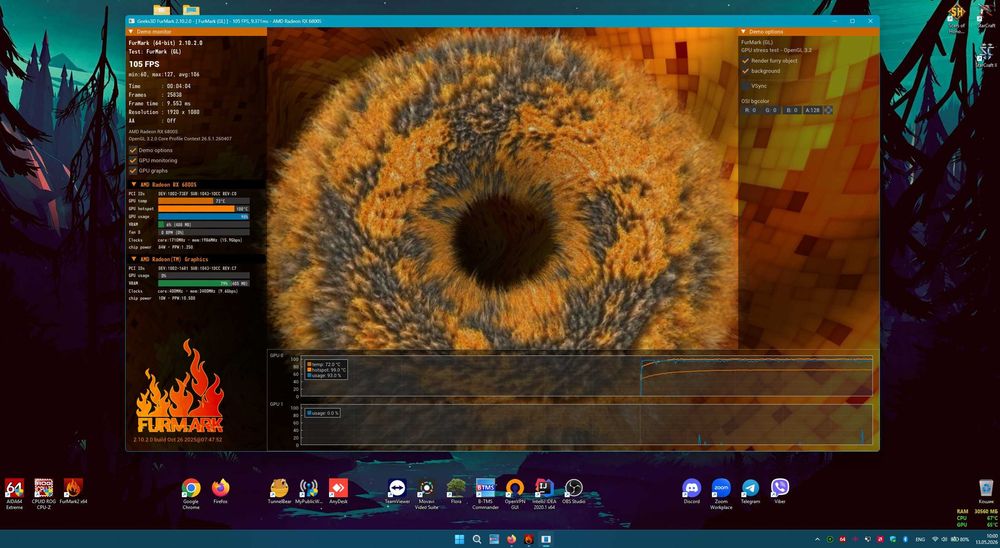Click green VRAM bar under Radeon(TM) Graphics
1000x548 pixels.
click(203, 283)
